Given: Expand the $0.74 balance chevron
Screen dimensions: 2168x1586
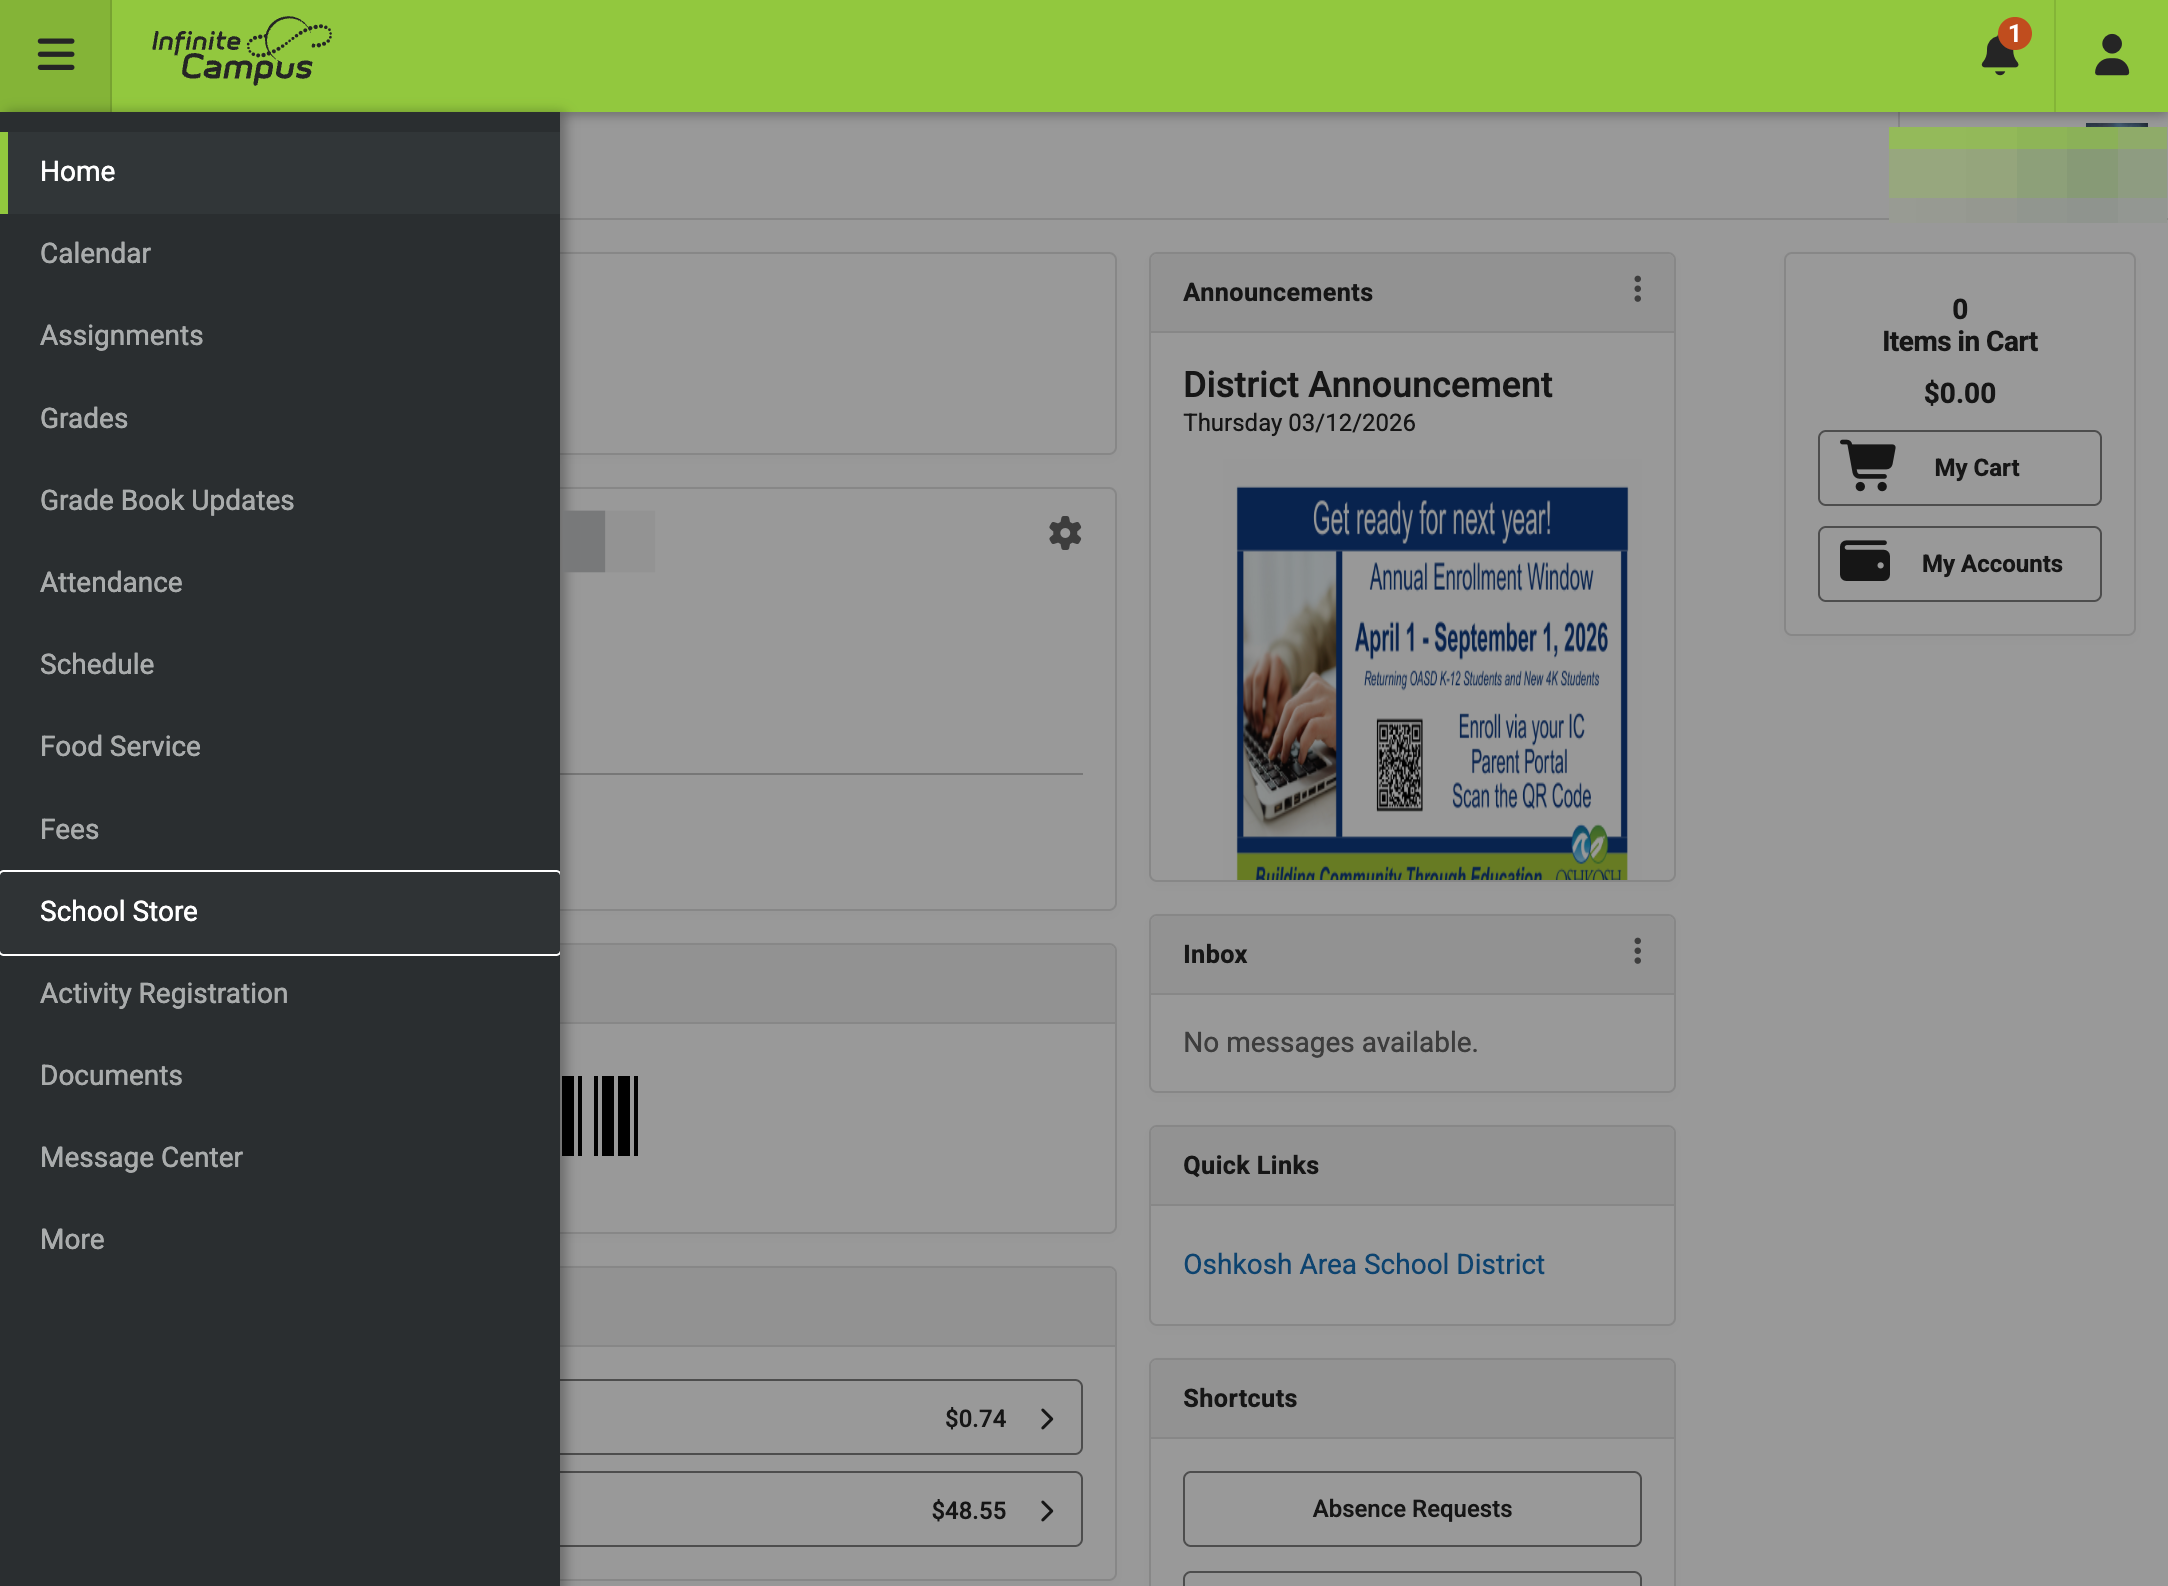Looking at the screenshot, I should [x=1047, y=1419].
